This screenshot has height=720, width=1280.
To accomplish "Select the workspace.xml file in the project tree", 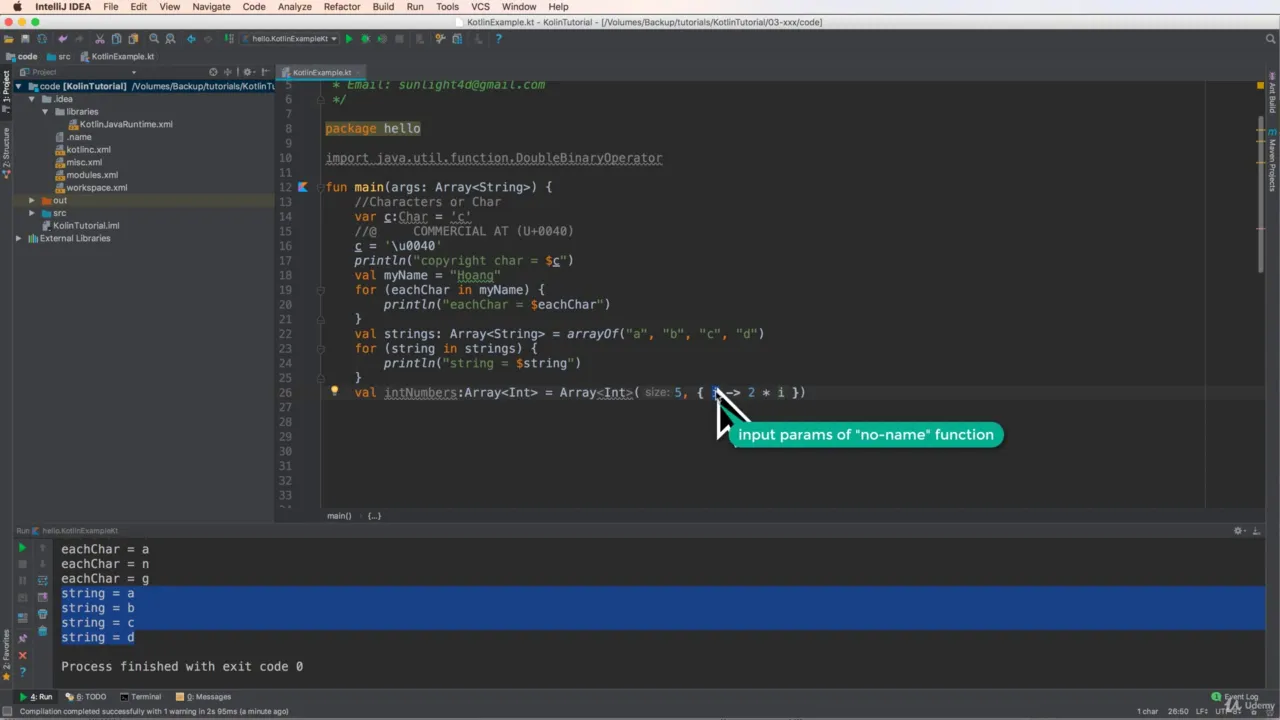I will tap(96, 187).
